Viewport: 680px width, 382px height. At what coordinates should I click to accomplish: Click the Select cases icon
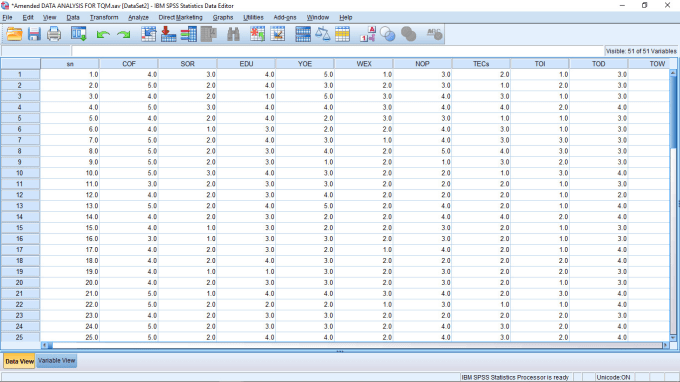pos(342,34)
